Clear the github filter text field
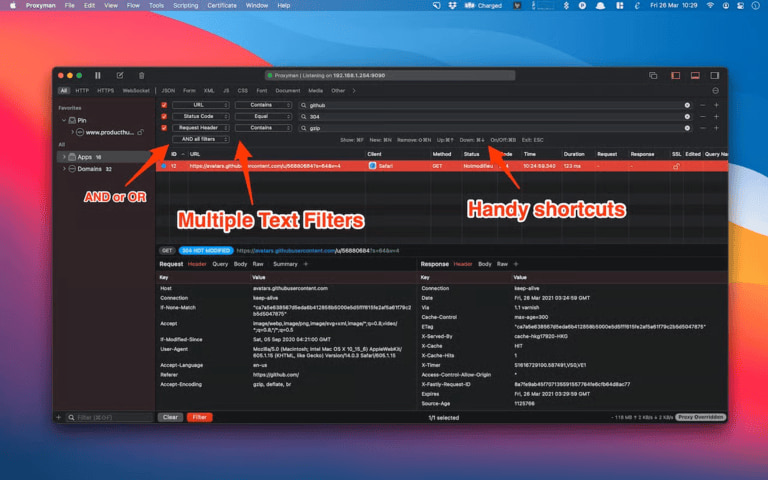This screenshot has height=480, width=768. (687, 105)
